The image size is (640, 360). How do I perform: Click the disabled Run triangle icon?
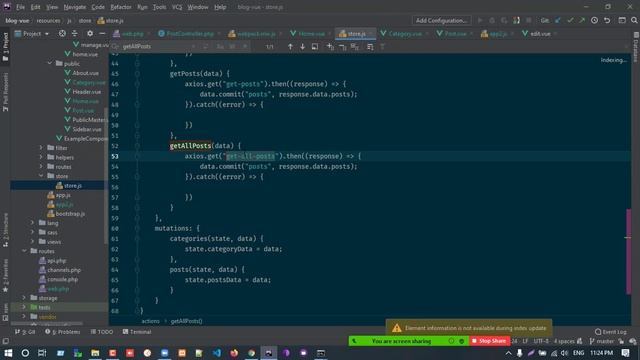[x=480, y=20]
